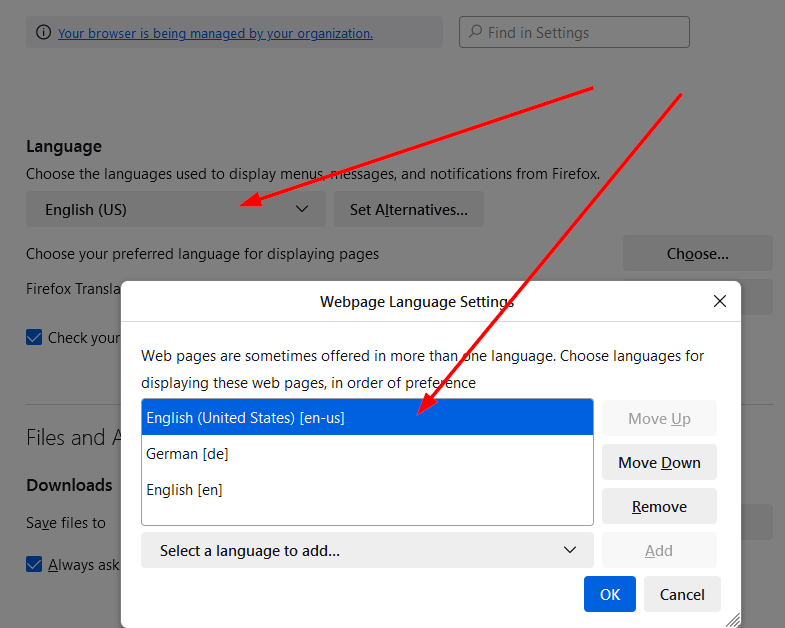Viewport: 785px width, 628px height.
Task: Open the English (US) language dropdown
Action: coord(176,210)
